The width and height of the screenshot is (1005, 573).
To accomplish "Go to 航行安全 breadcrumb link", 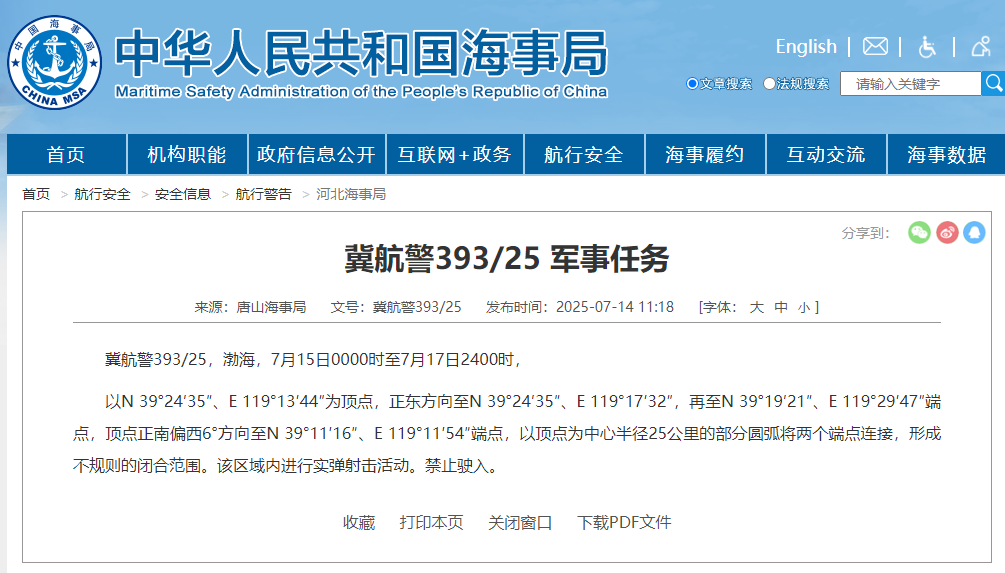I will (x=102, y=194).
